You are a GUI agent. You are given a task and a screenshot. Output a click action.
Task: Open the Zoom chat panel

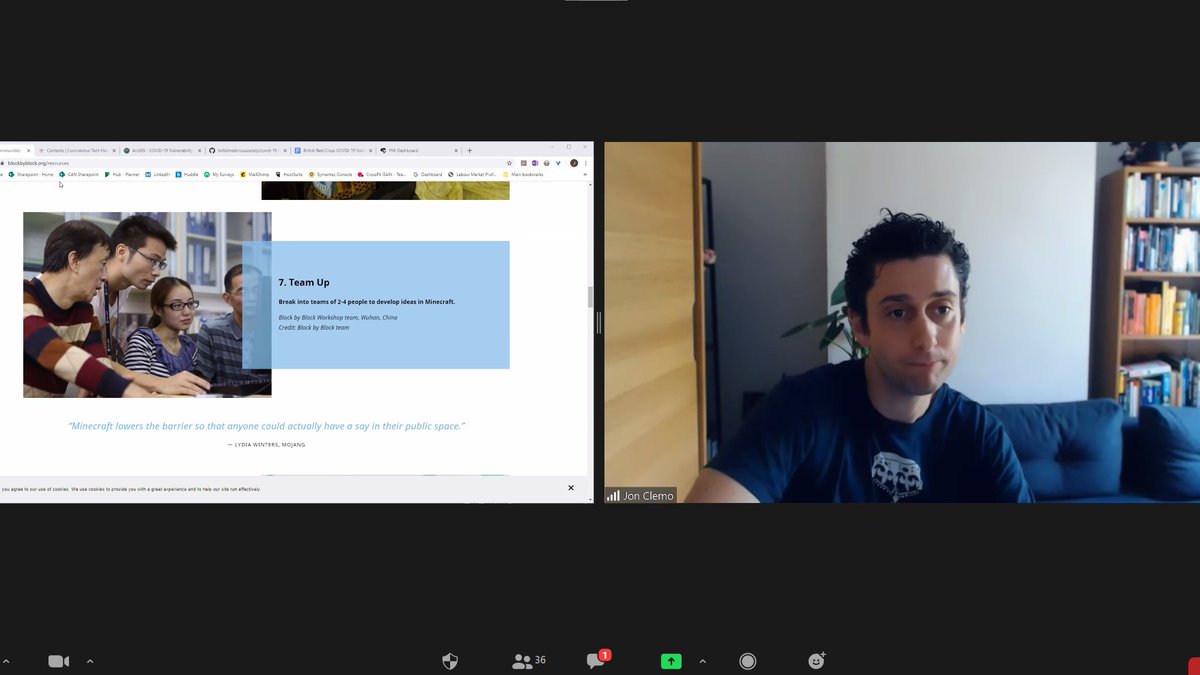point(598,660)
